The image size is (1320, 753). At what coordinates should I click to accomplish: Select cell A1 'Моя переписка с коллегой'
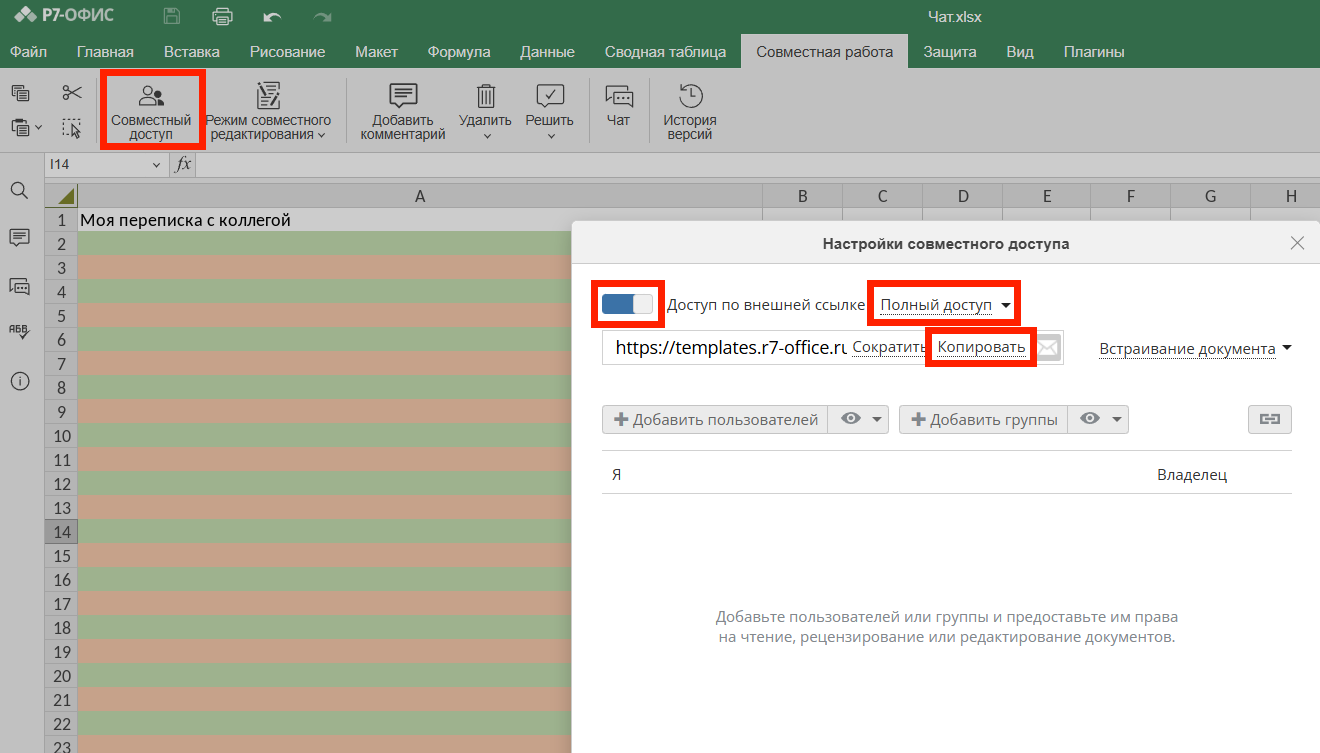(x=420, y=220)
